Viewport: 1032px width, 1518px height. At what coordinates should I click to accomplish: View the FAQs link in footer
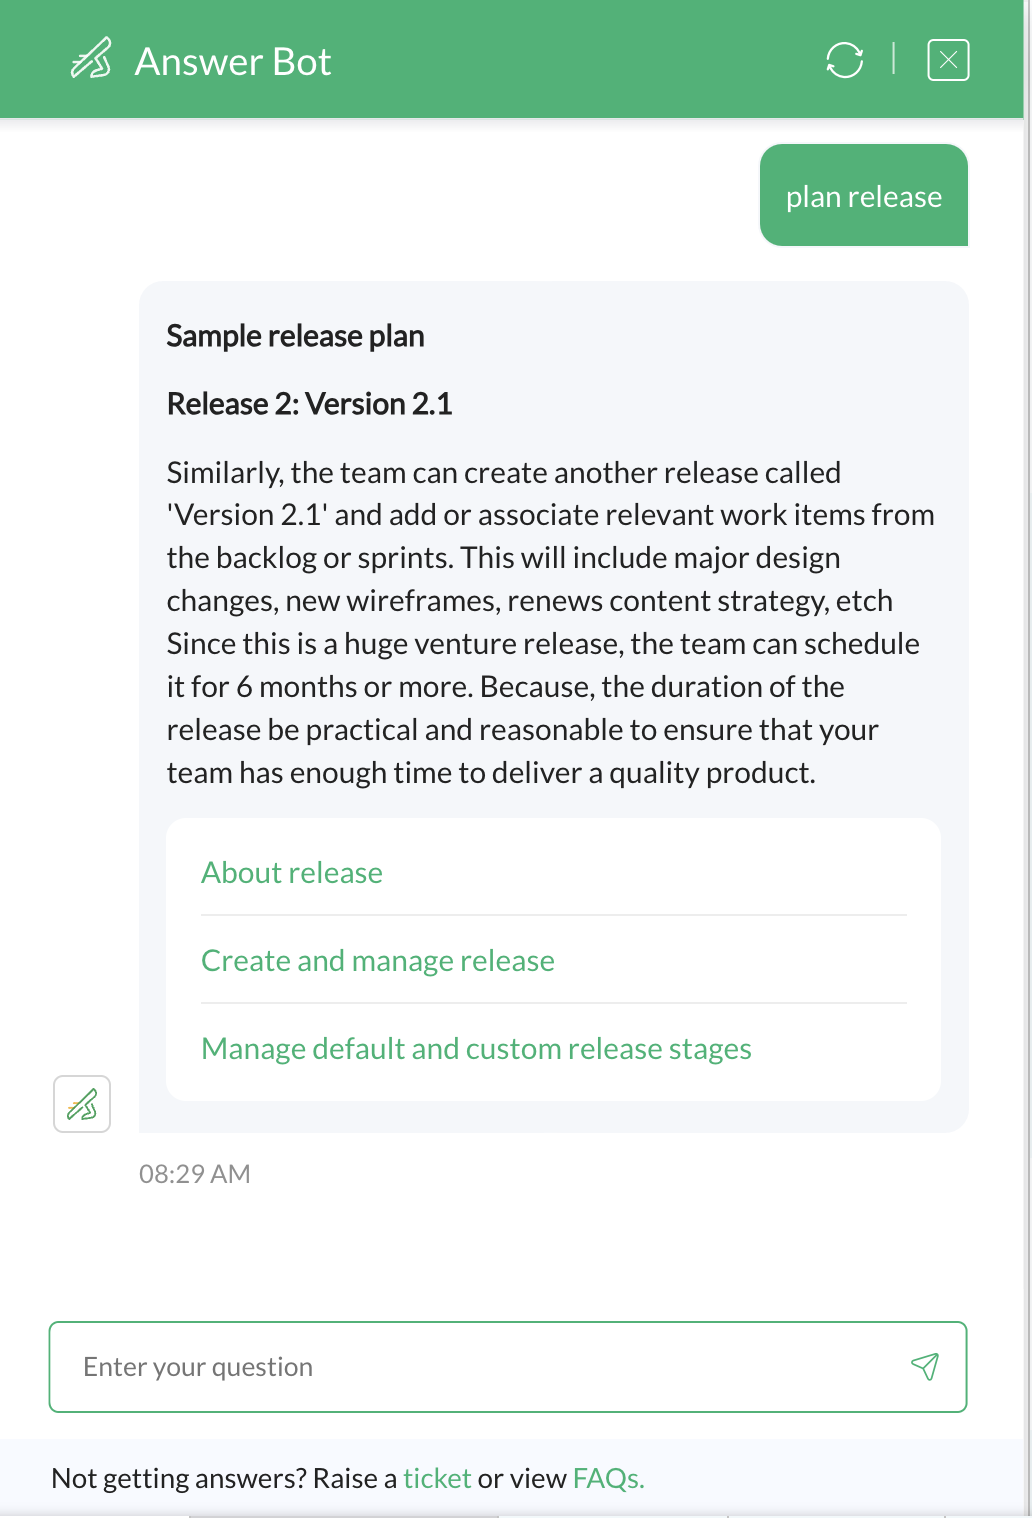[608, 1478]
